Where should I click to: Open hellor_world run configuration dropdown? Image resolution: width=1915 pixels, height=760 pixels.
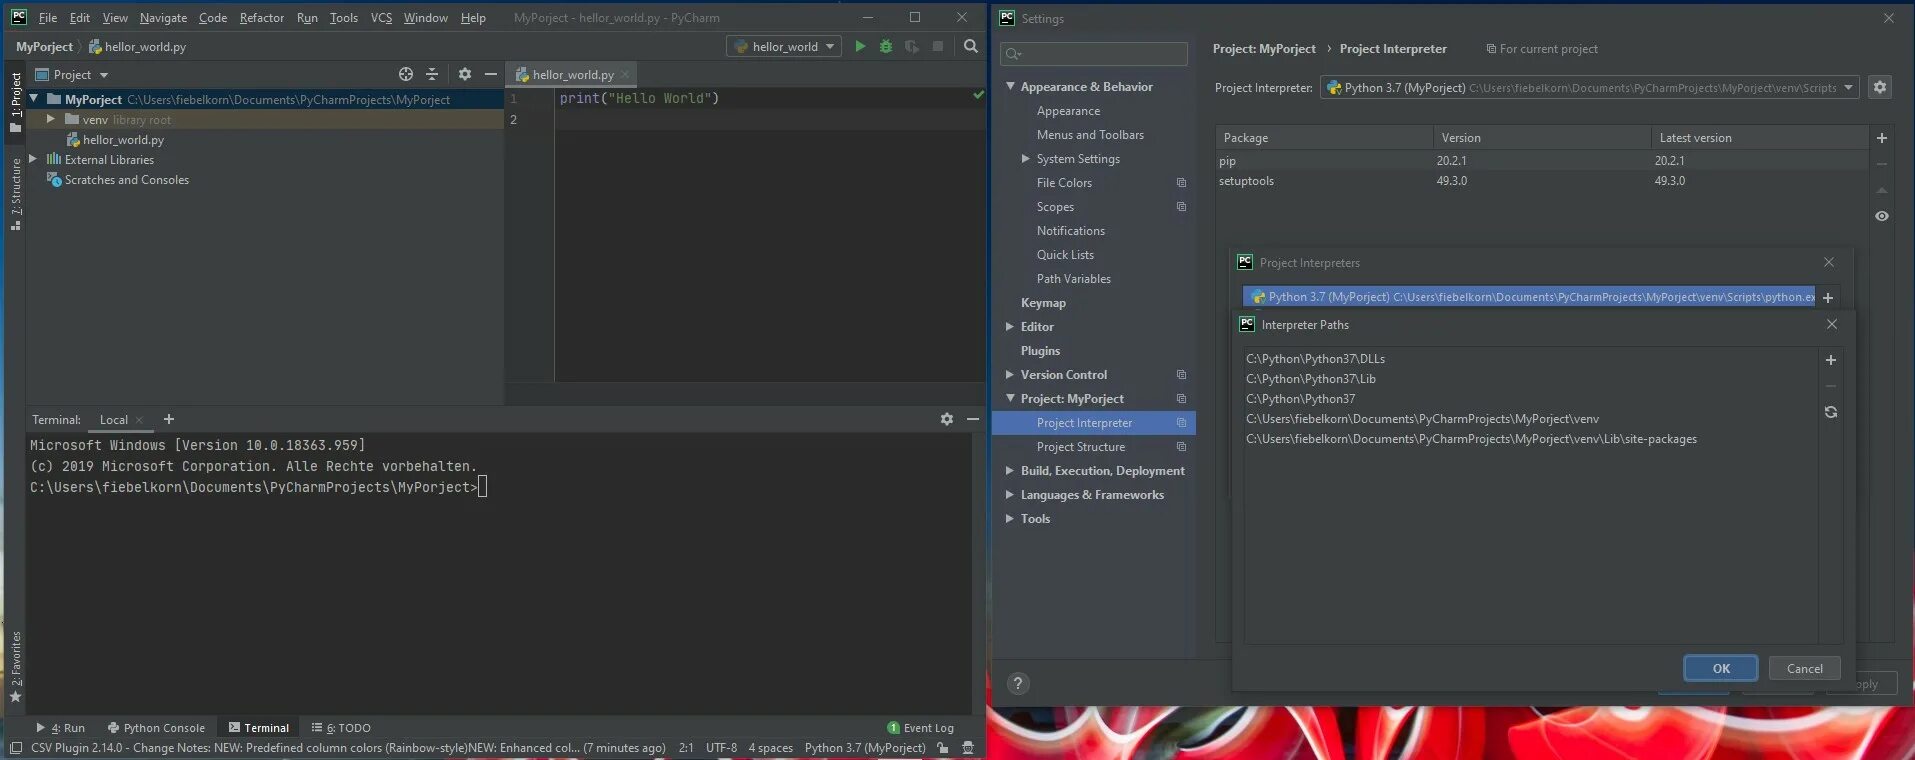tap(784, 46)
